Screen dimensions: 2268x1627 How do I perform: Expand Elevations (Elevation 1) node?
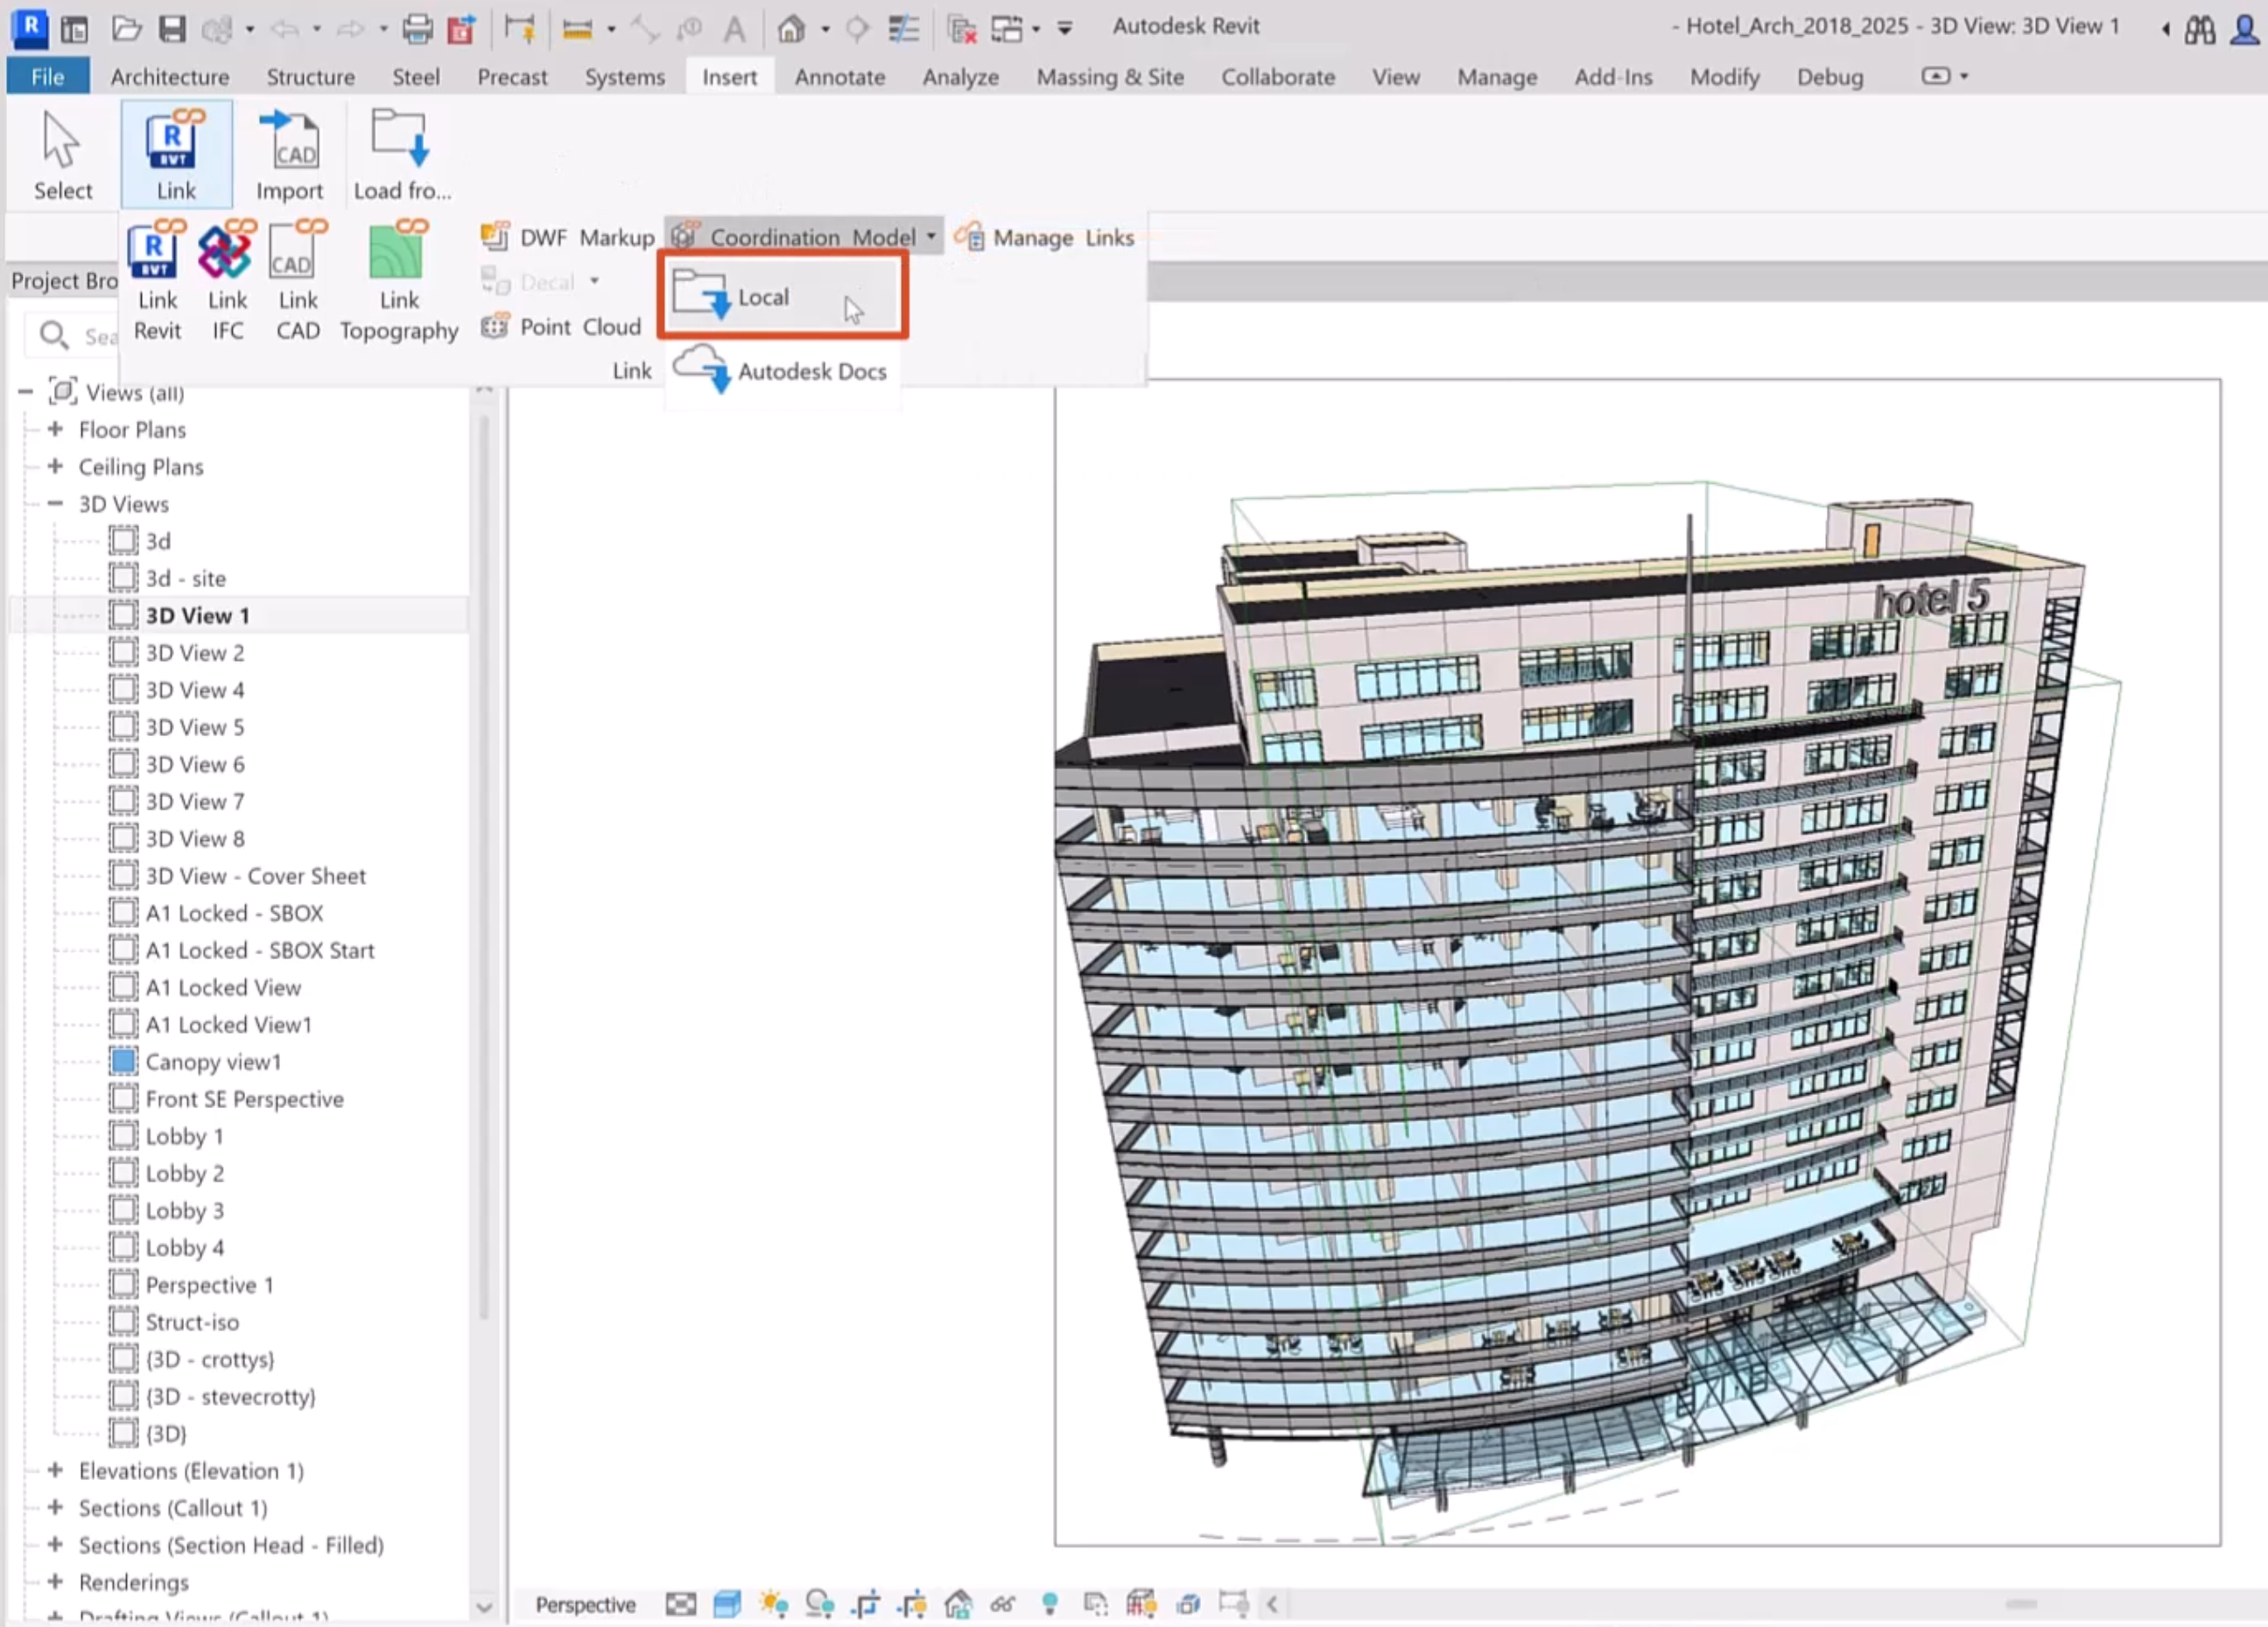click(56, 1470)
